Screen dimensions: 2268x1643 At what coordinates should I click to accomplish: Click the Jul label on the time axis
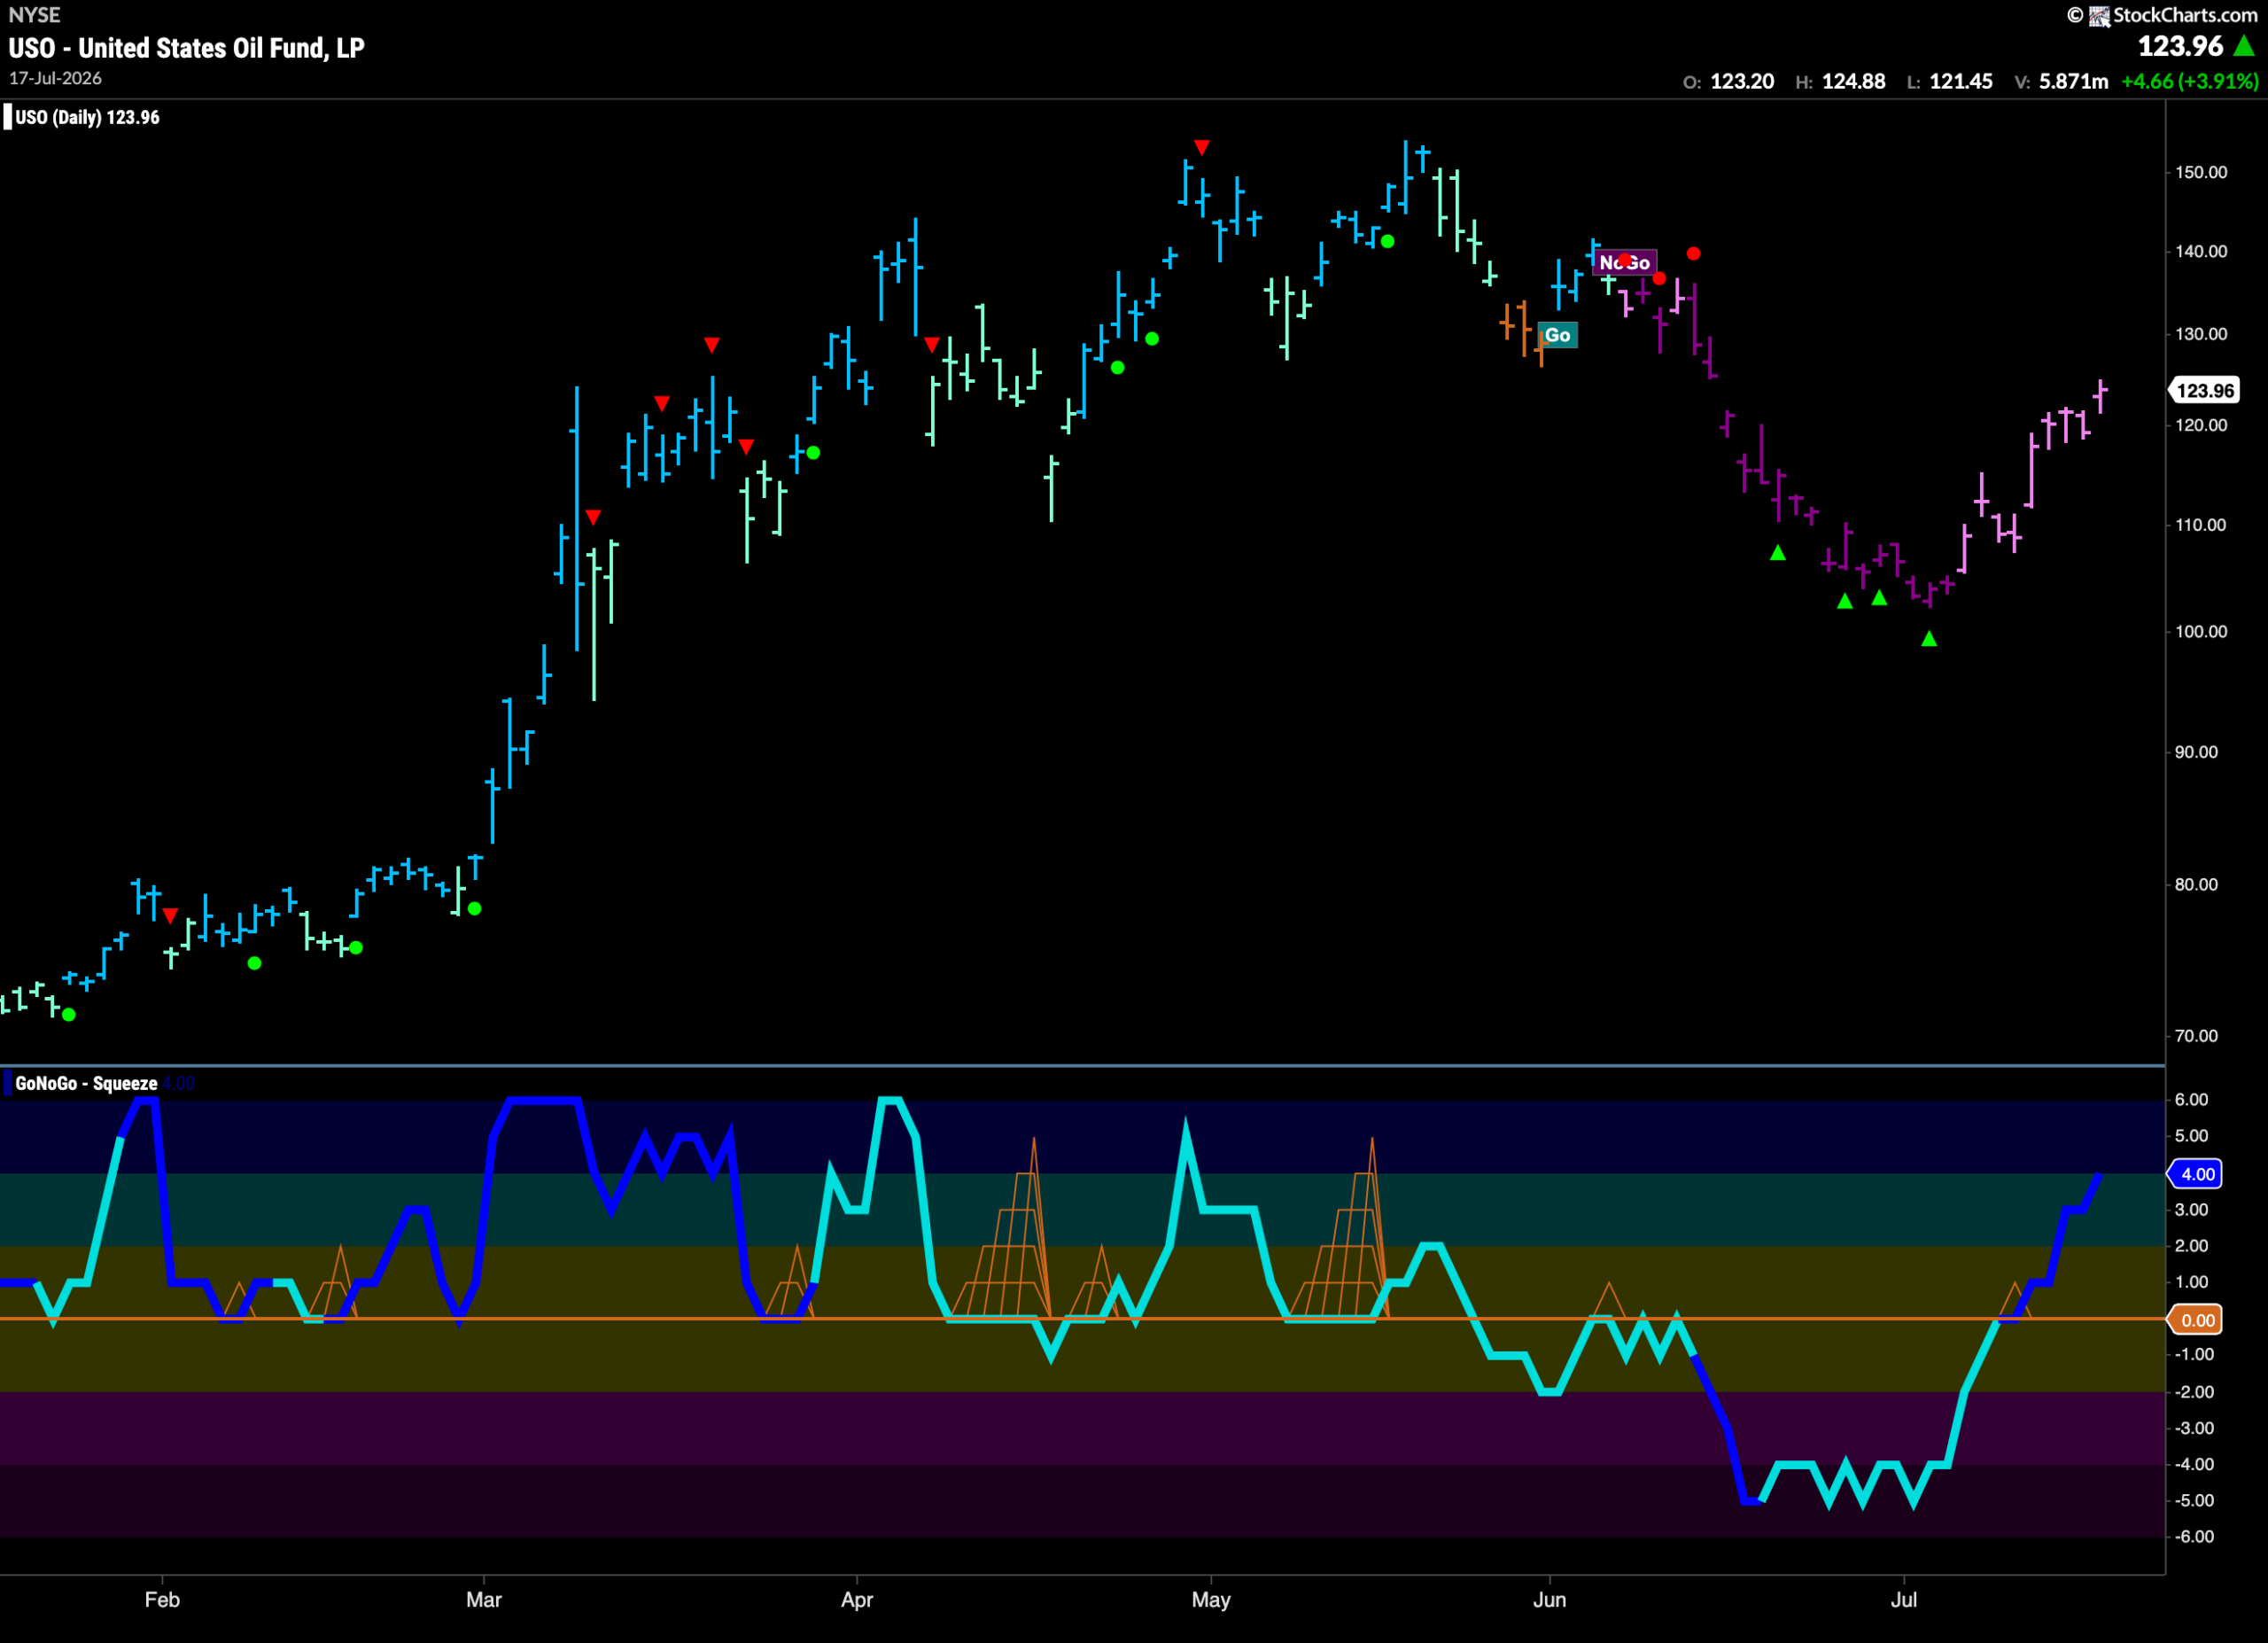1904,1599
